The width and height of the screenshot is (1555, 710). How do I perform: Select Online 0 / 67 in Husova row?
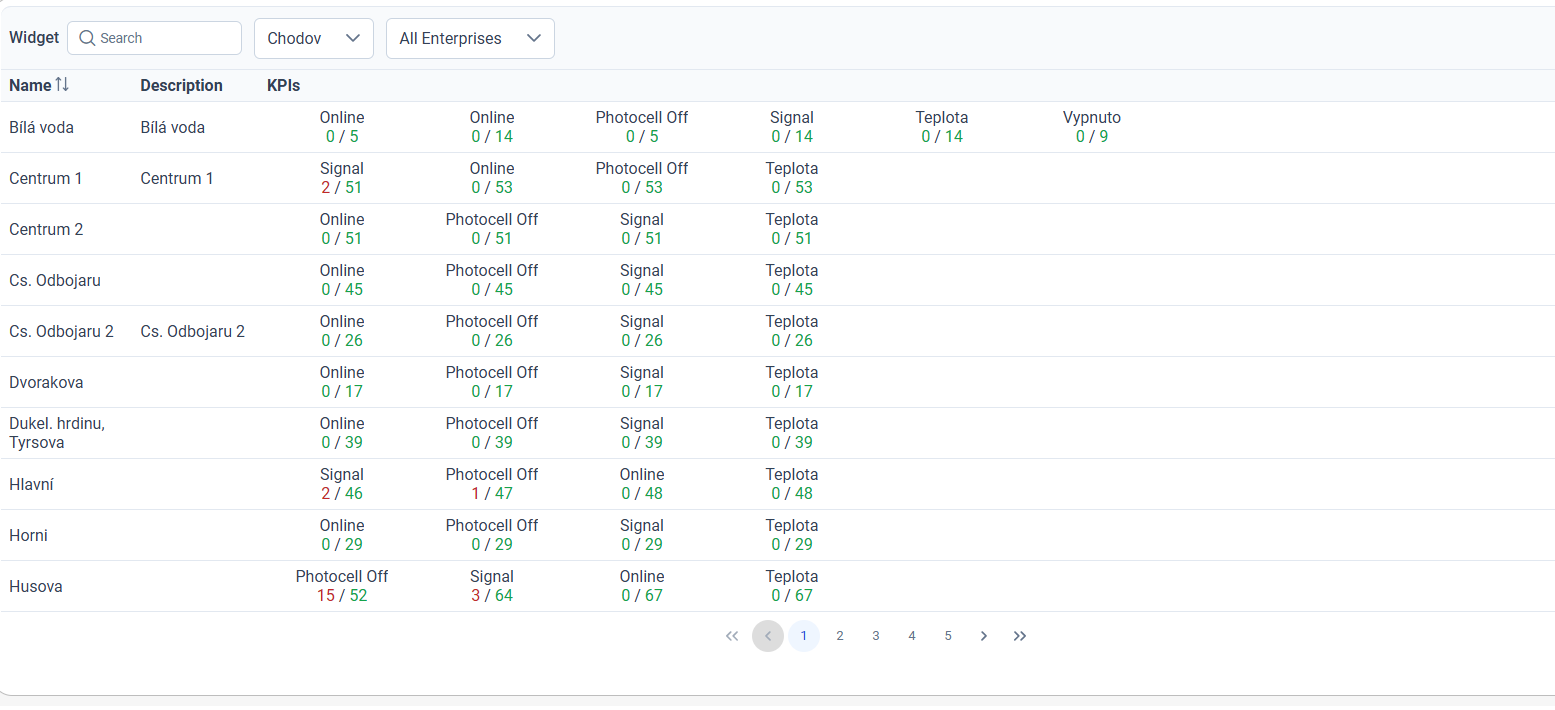tap(642, 586)
